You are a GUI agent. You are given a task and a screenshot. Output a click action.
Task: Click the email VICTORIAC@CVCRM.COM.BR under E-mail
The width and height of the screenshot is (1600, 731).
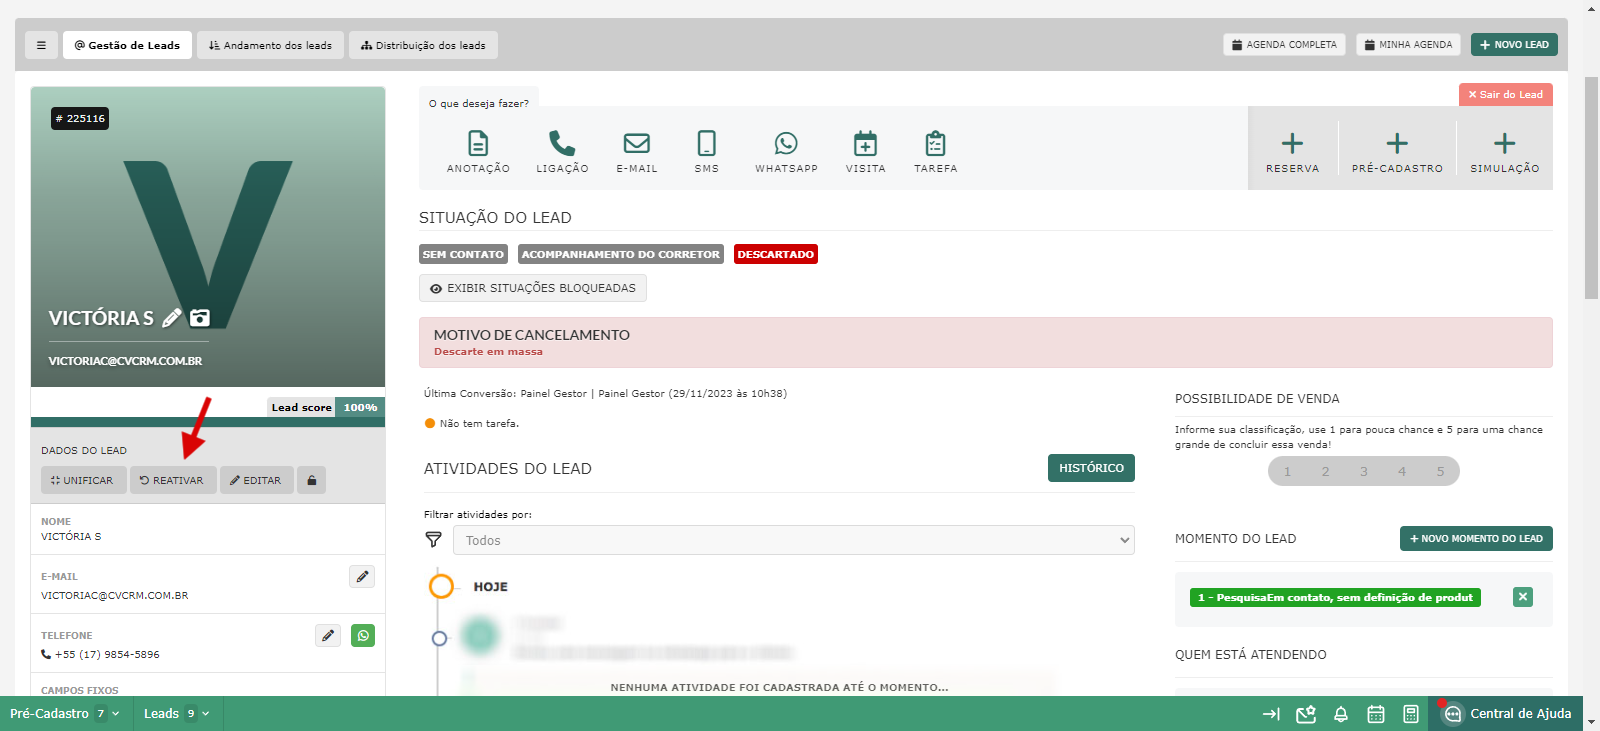click(115, 595)
